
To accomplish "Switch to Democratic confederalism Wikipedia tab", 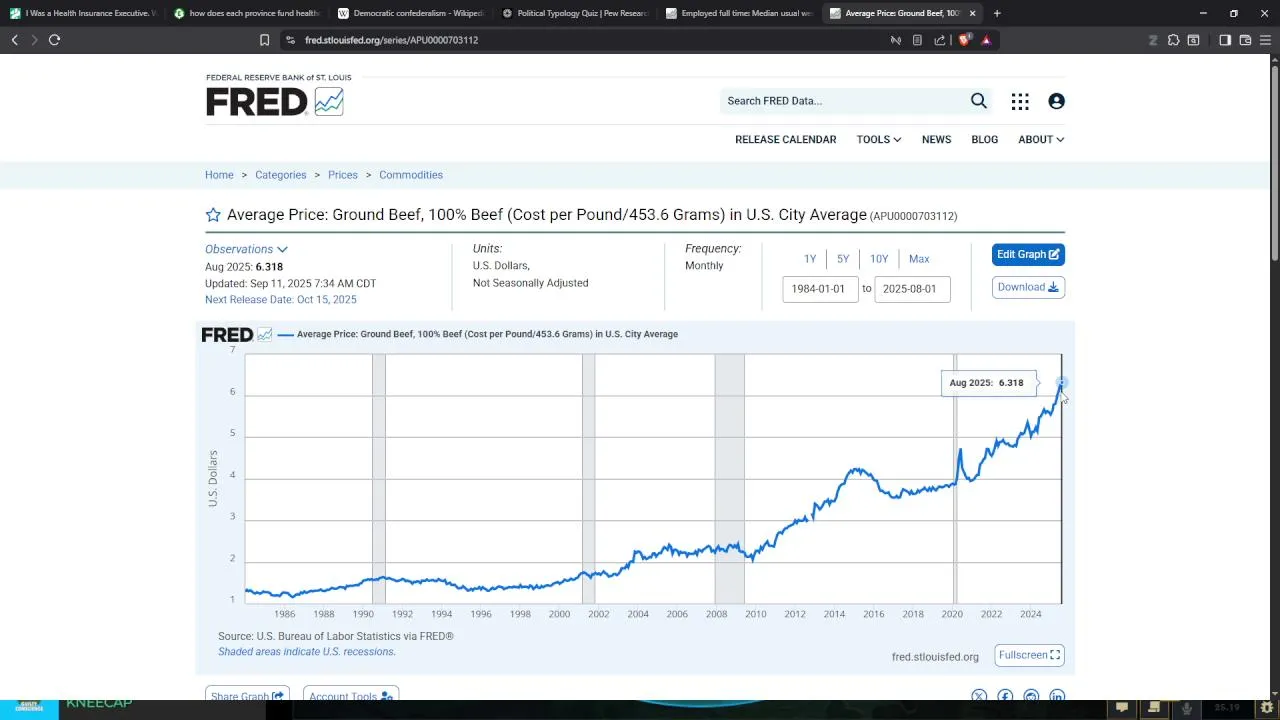I will (x=410, y=13).
